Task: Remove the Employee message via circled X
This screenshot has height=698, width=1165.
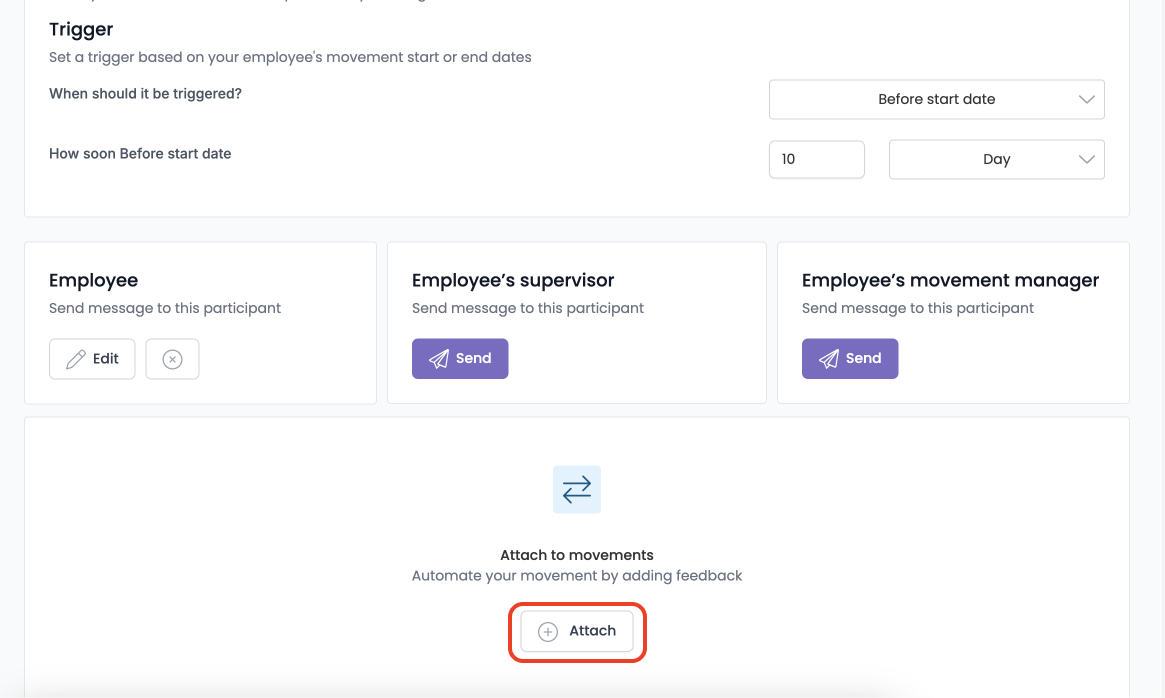Action: tap(172, 359)
